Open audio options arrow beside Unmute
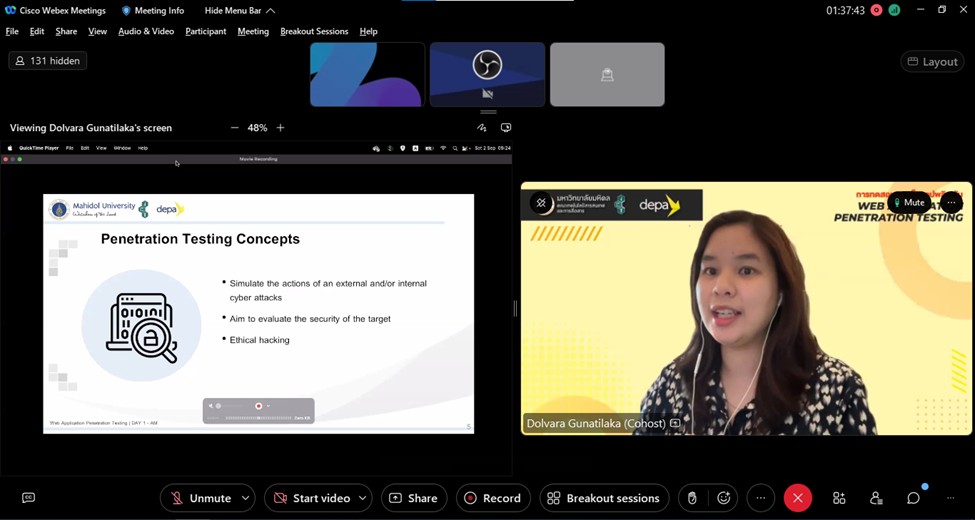This screenshot has height=520, width=975. pos(245,498)
